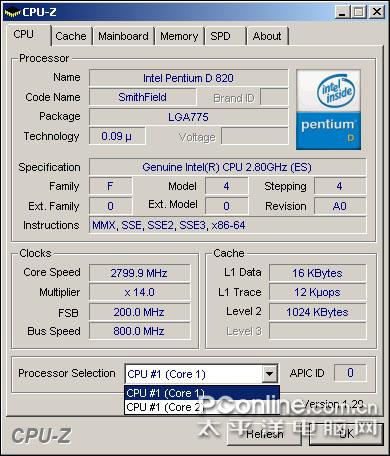
Task: Click the CPU-Z title bar app icon
Action: [12, 13]
